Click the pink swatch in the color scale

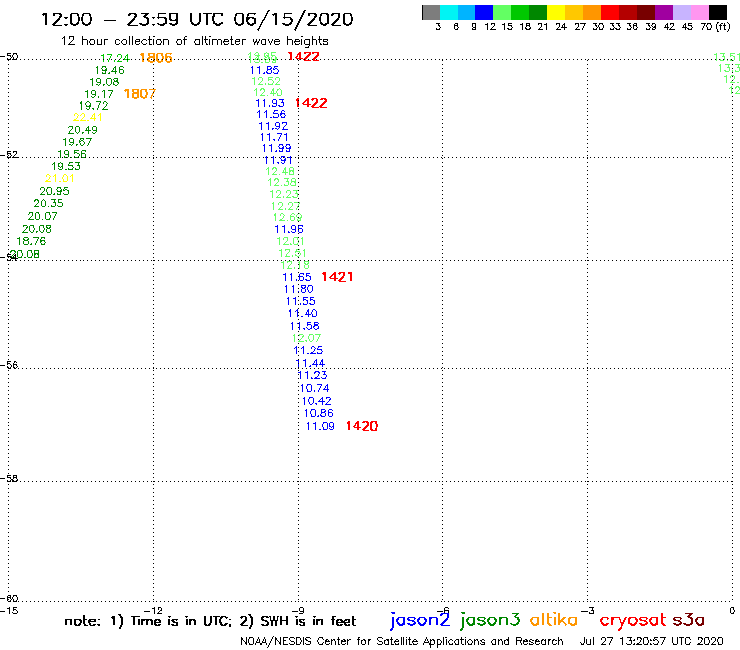700,12
